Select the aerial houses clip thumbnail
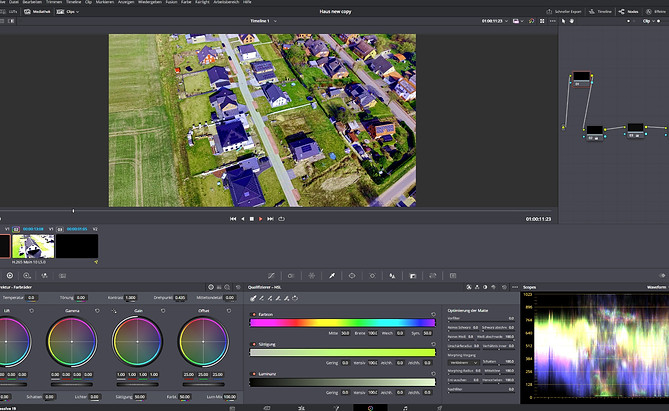 pyautogui.click(x=33, y=245)
